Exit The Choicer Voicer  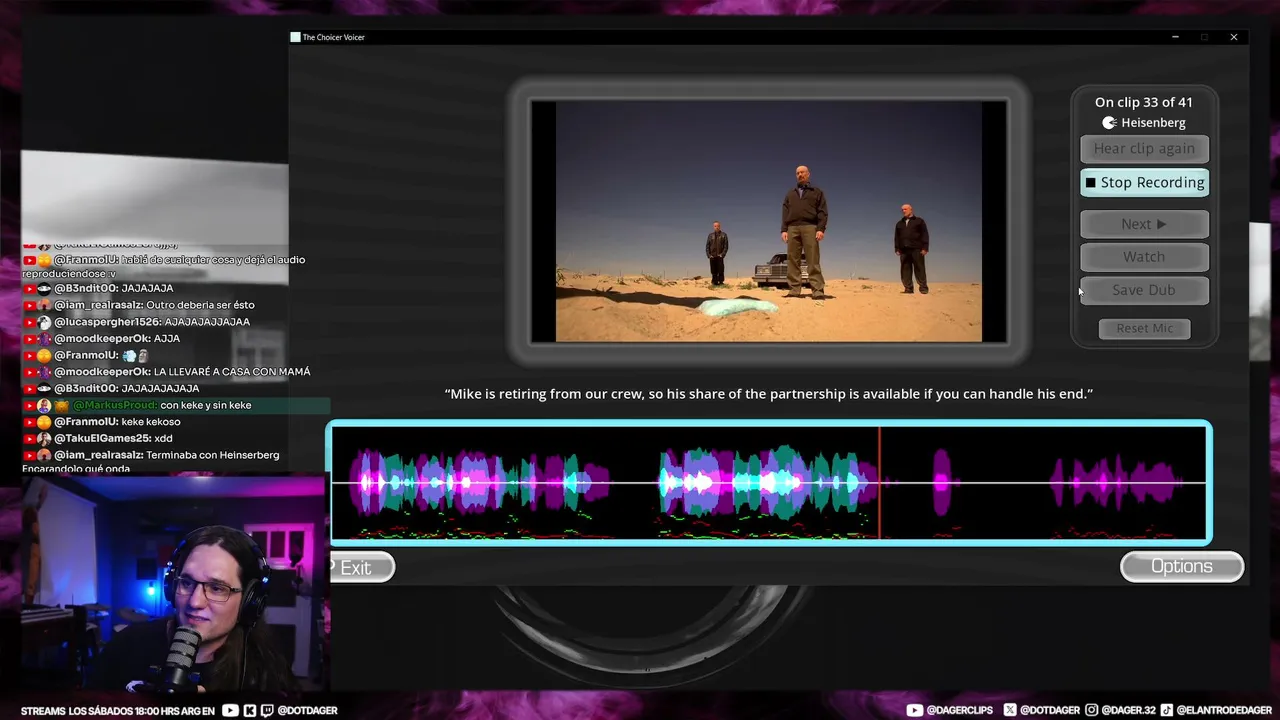tap(361, 567)
